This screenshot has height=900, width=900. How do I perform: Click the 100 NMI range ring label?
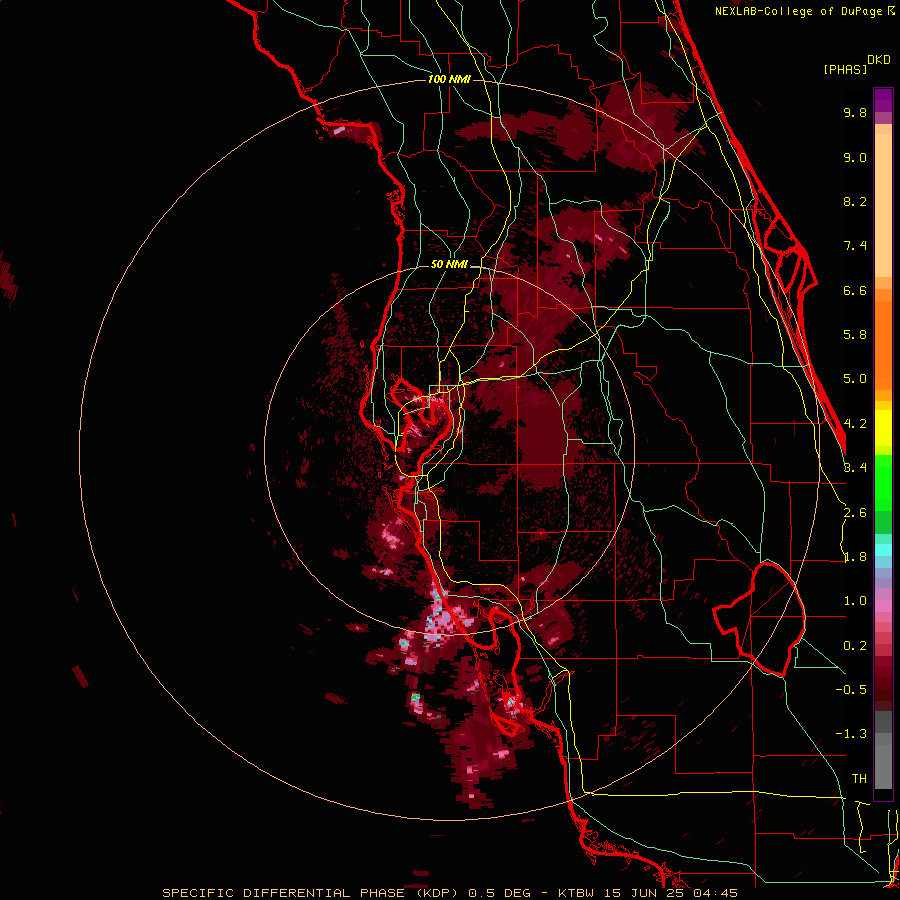[x=449, y=79]
